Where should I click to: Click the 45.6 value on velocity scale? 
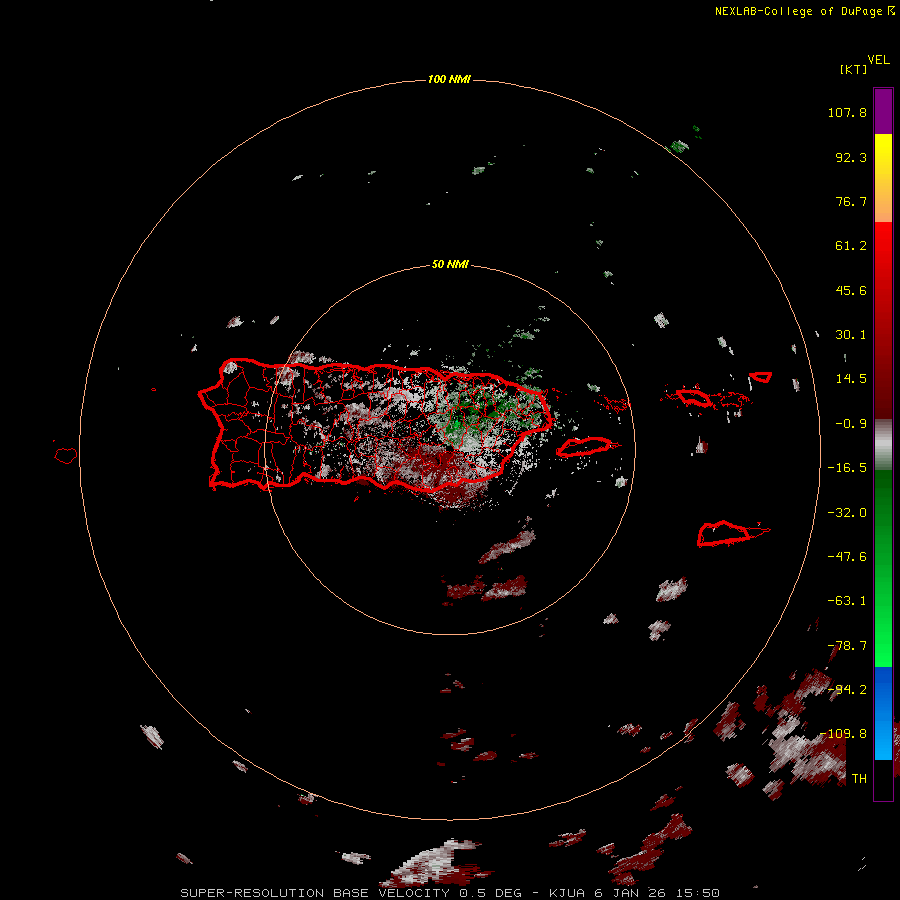pos(851,290)
